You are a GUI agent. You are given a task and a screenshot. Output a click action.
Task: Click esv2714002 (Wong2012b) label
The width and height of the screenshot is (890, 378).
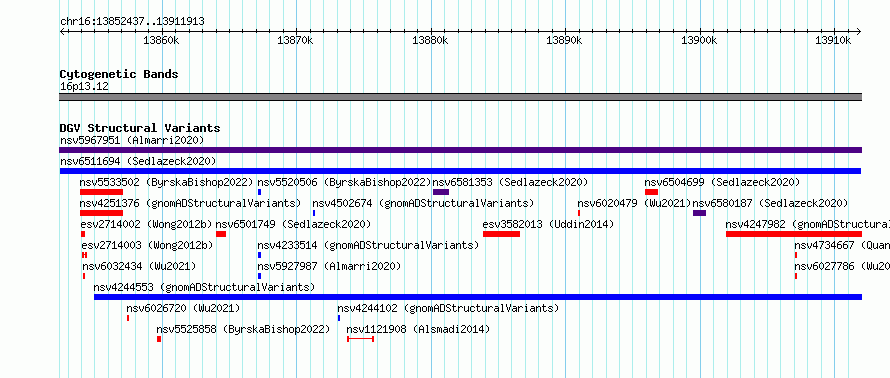click(146, 224)
